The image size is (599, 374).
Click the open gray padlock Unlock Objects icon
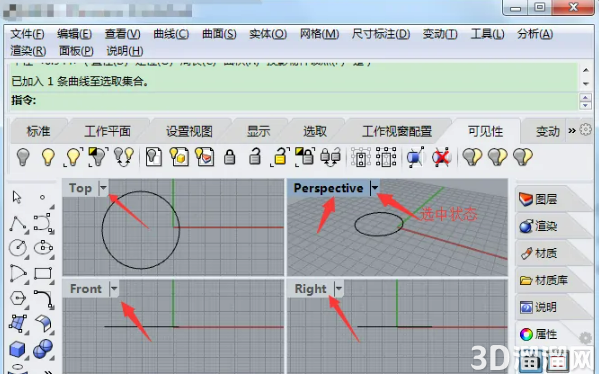click(255, 156)
